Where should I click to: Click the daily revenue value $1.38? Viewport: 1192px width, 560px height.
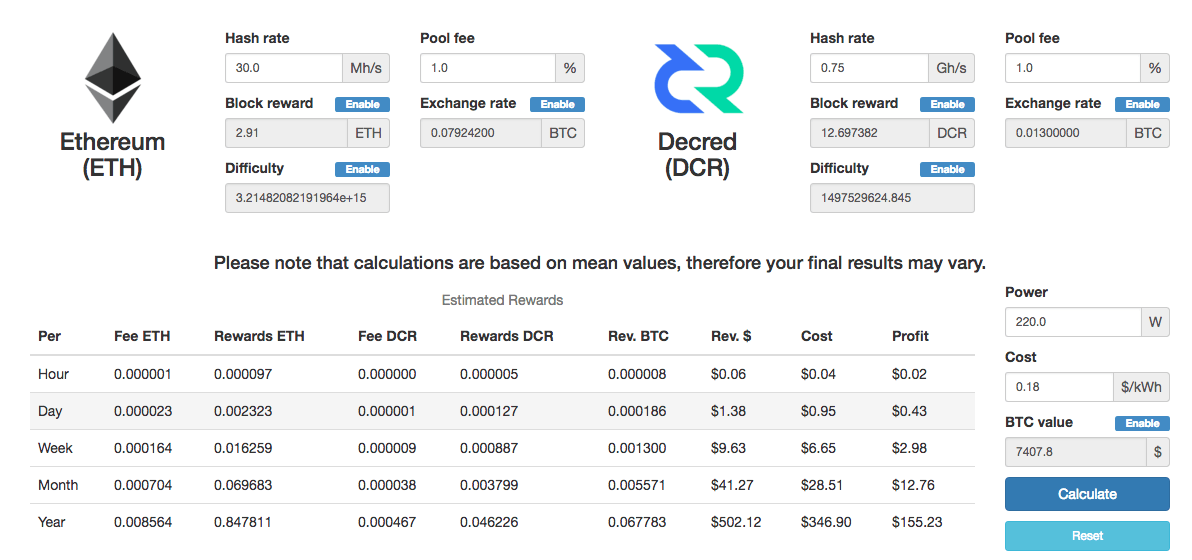(x=729, y=411)
